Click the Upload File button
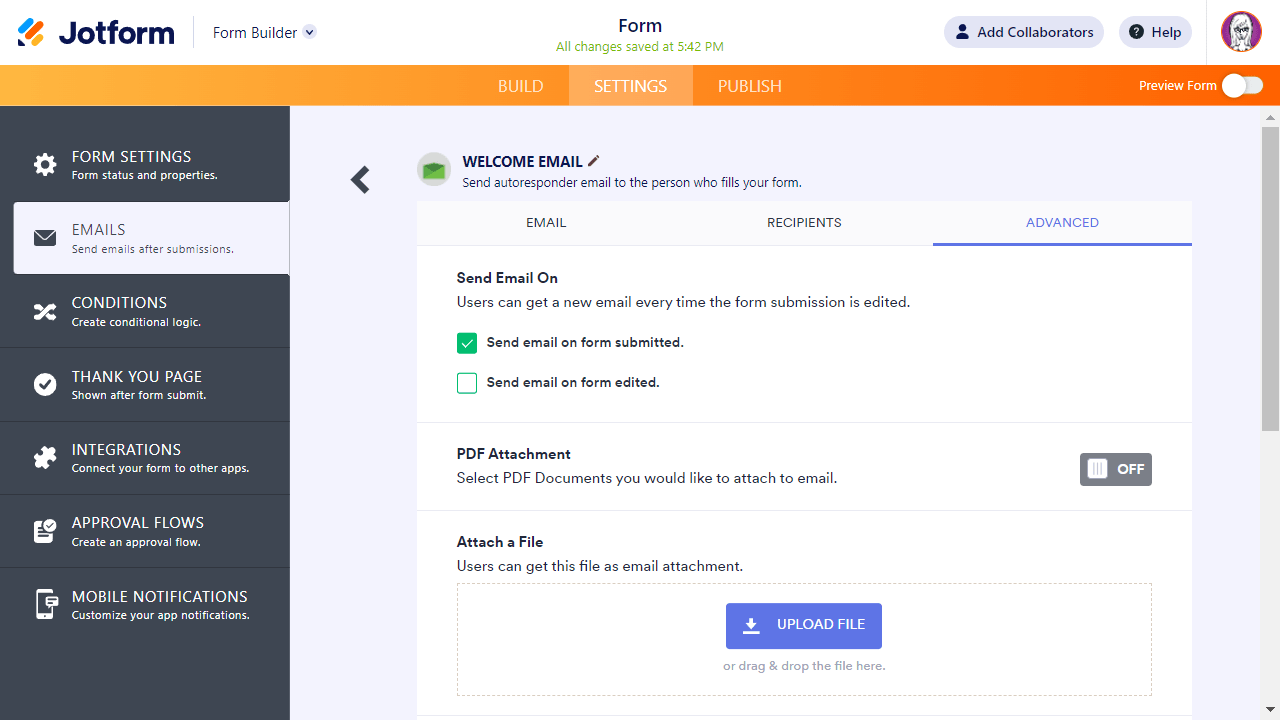 [x=804, y=625]
